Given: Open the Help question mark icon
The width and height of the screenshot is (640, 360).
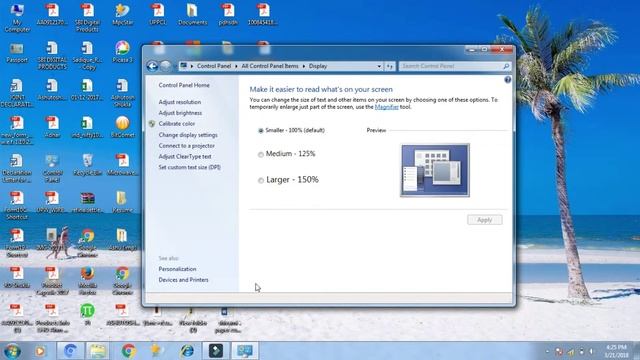Looking at the screenshot, I should (507, 80).
